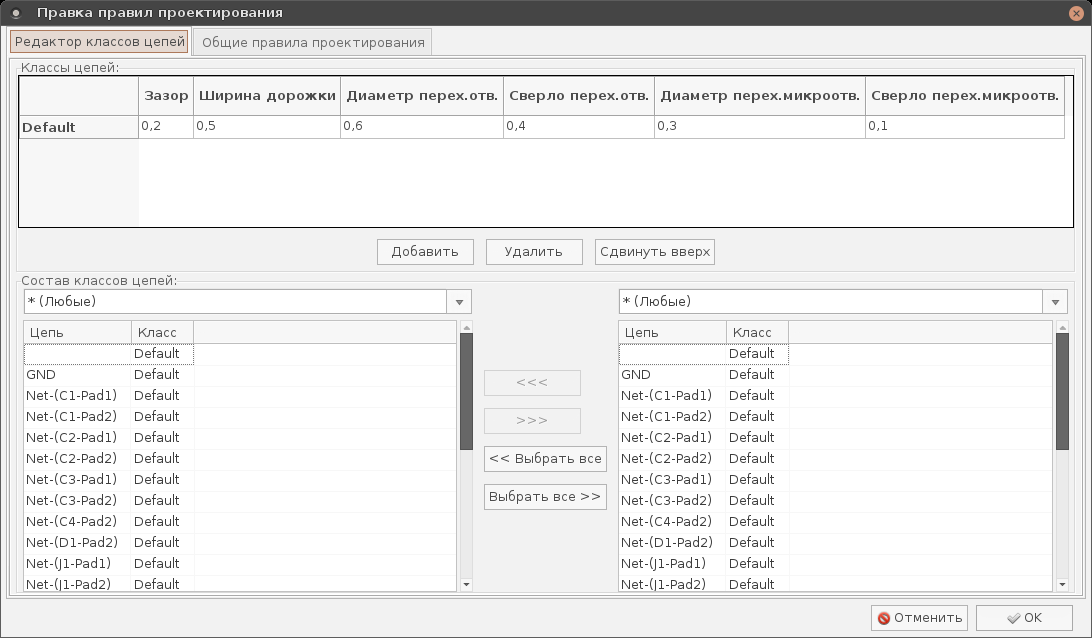
Task: Switch to Общие правила проектирования tab
Action: 313,42
